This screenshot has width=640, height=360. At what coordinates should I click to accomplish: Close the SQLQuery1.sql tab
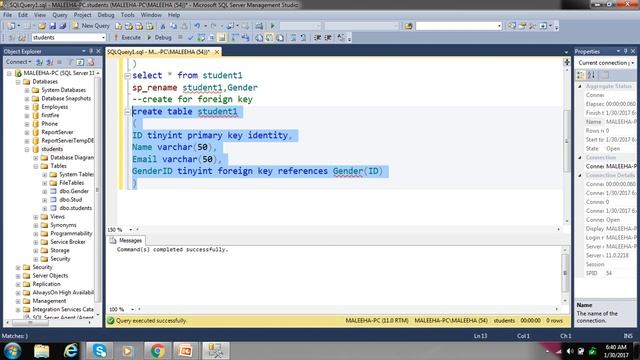coord(217,52)
